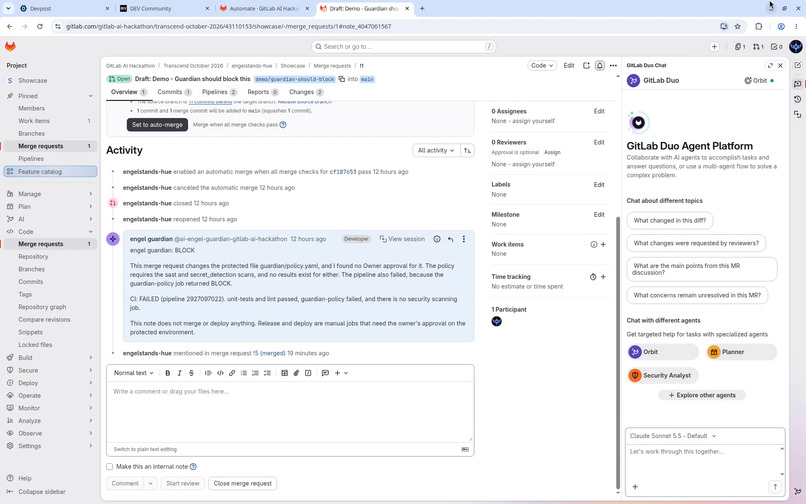Start a new Duo chat from side rail
This screenshot has height=504, width=806.
797,65
